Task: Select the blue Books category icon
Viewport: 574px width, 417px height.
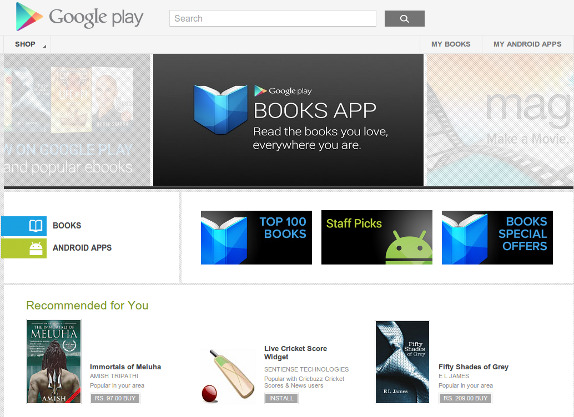Action: point(24,226)
